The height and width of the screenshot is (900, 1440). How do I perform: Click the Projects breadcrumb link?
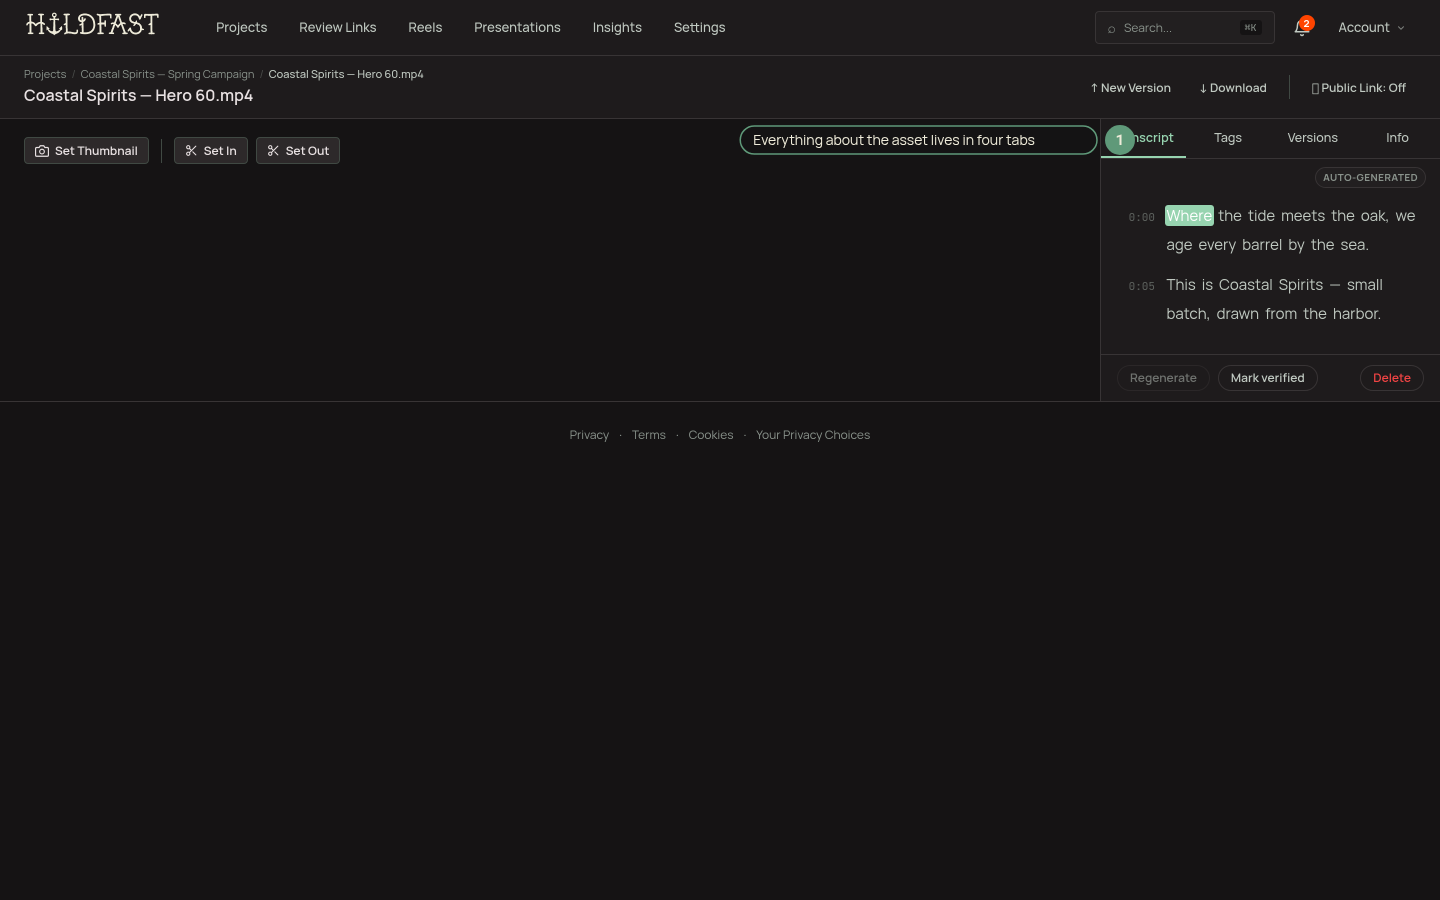45,74
